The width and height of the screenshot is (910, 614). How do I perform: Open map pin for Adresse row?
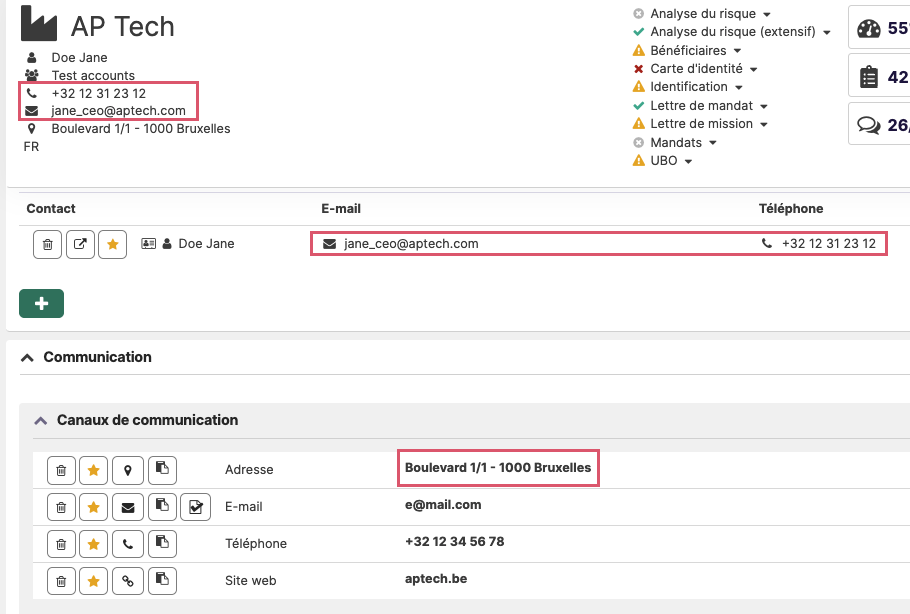pyautogui.click(x=128, y=470)
